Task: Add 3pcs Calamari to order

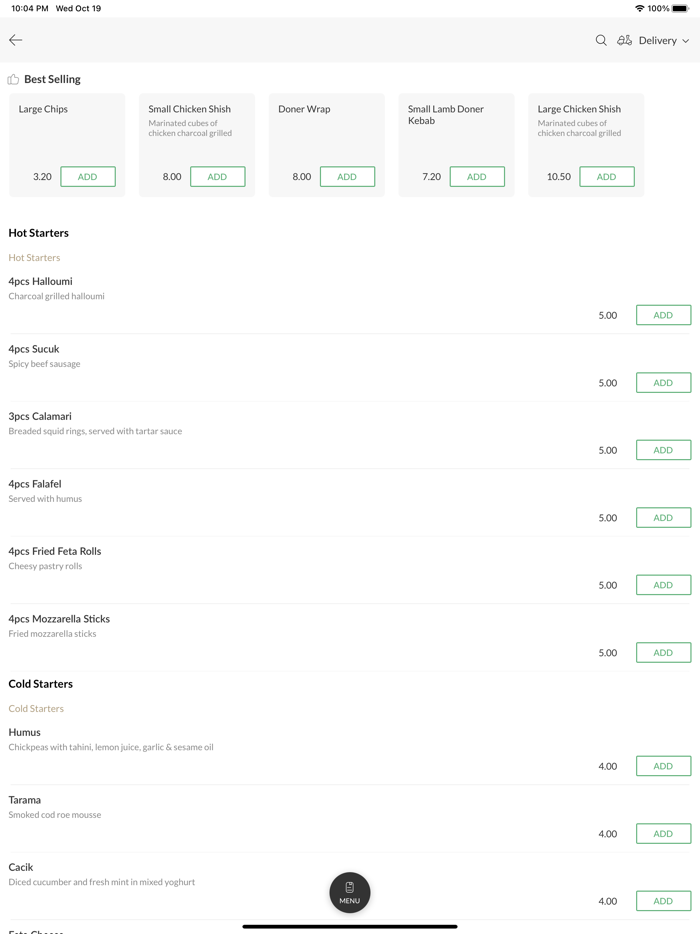Action: (x=663, y=450)
